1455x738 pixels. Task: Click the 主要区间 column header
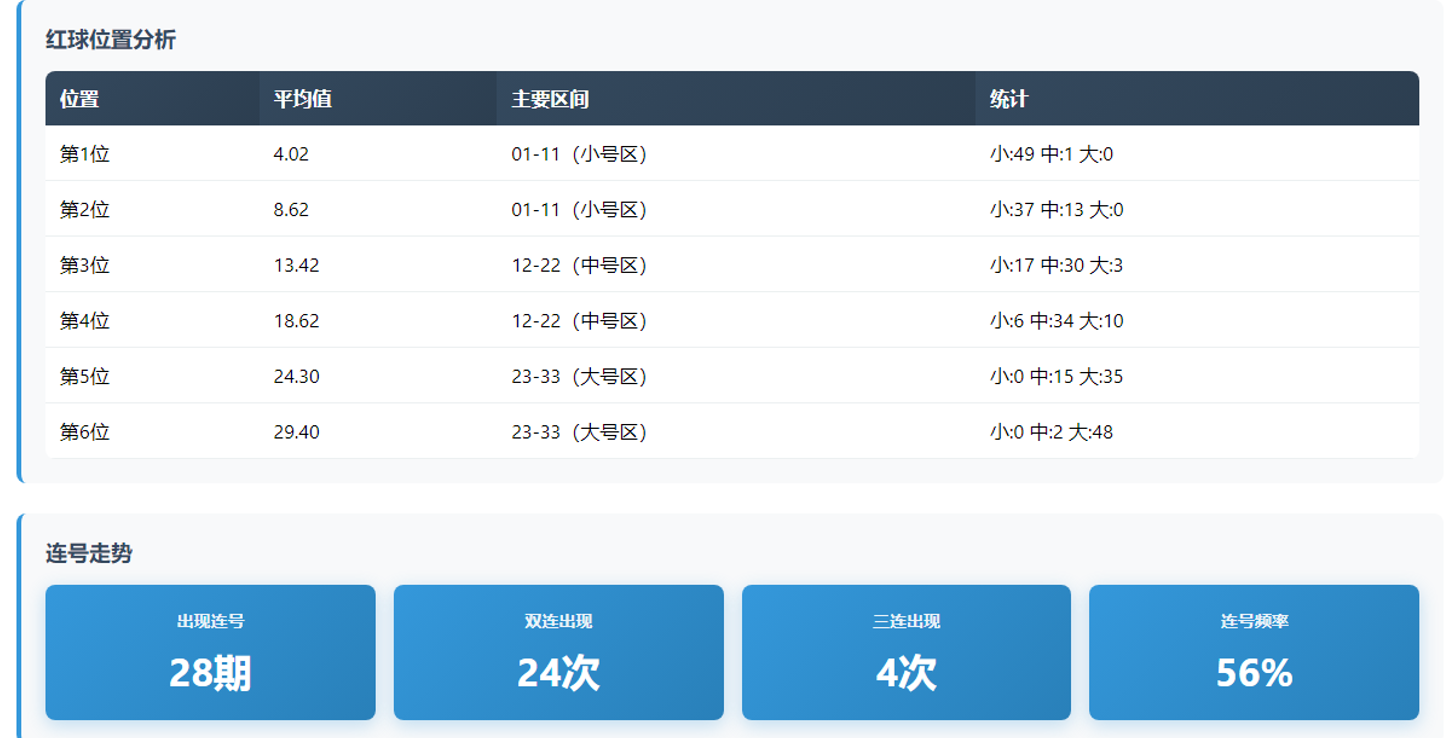click(550, 99)
